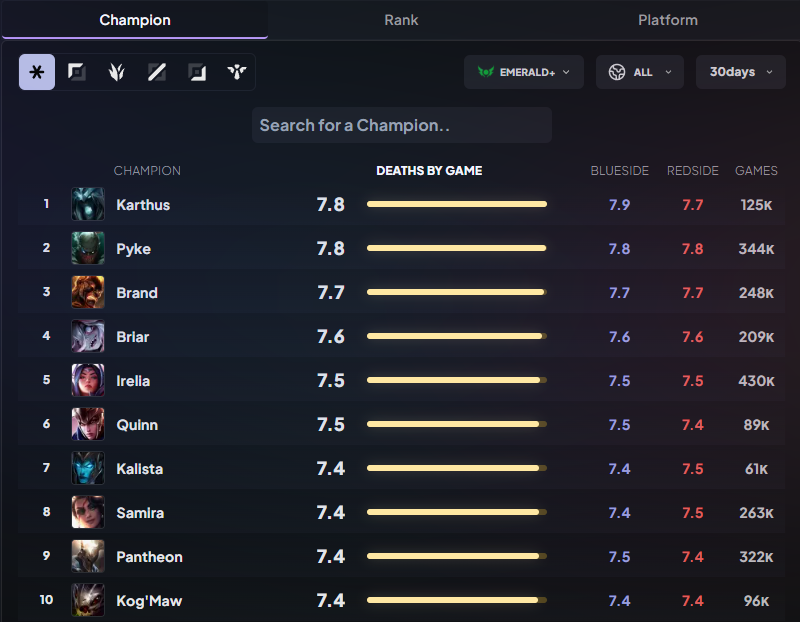Click the EMERALD+ dropdown chevron
This screenshot has width=800, height=622.
(x=566, y=72)
